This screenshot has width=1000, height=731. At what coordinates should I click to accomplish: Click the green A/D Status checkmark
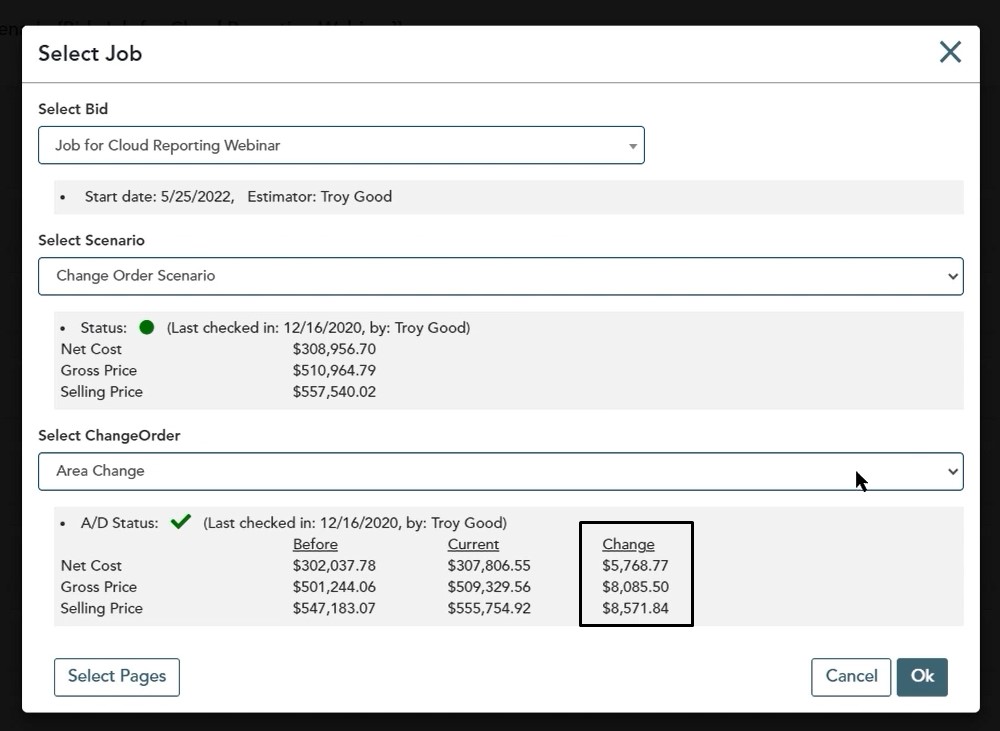coord(180,522)
